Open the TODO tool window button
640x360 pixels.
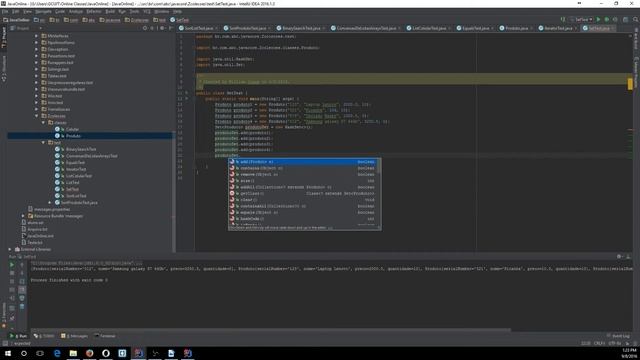44,336
